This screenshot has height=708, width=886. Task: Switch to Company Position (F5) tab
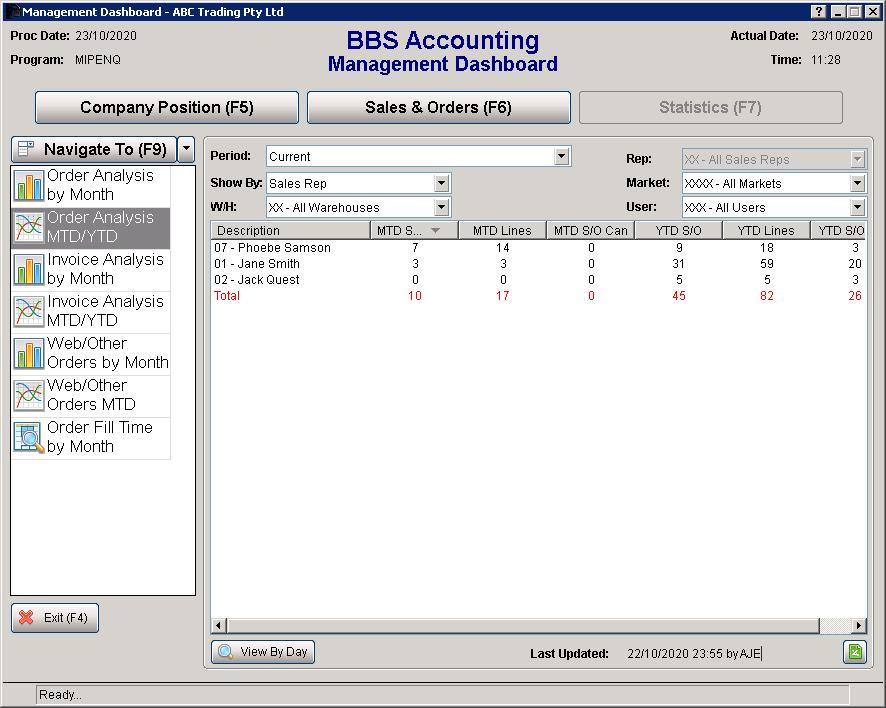[x=167, y=108]
